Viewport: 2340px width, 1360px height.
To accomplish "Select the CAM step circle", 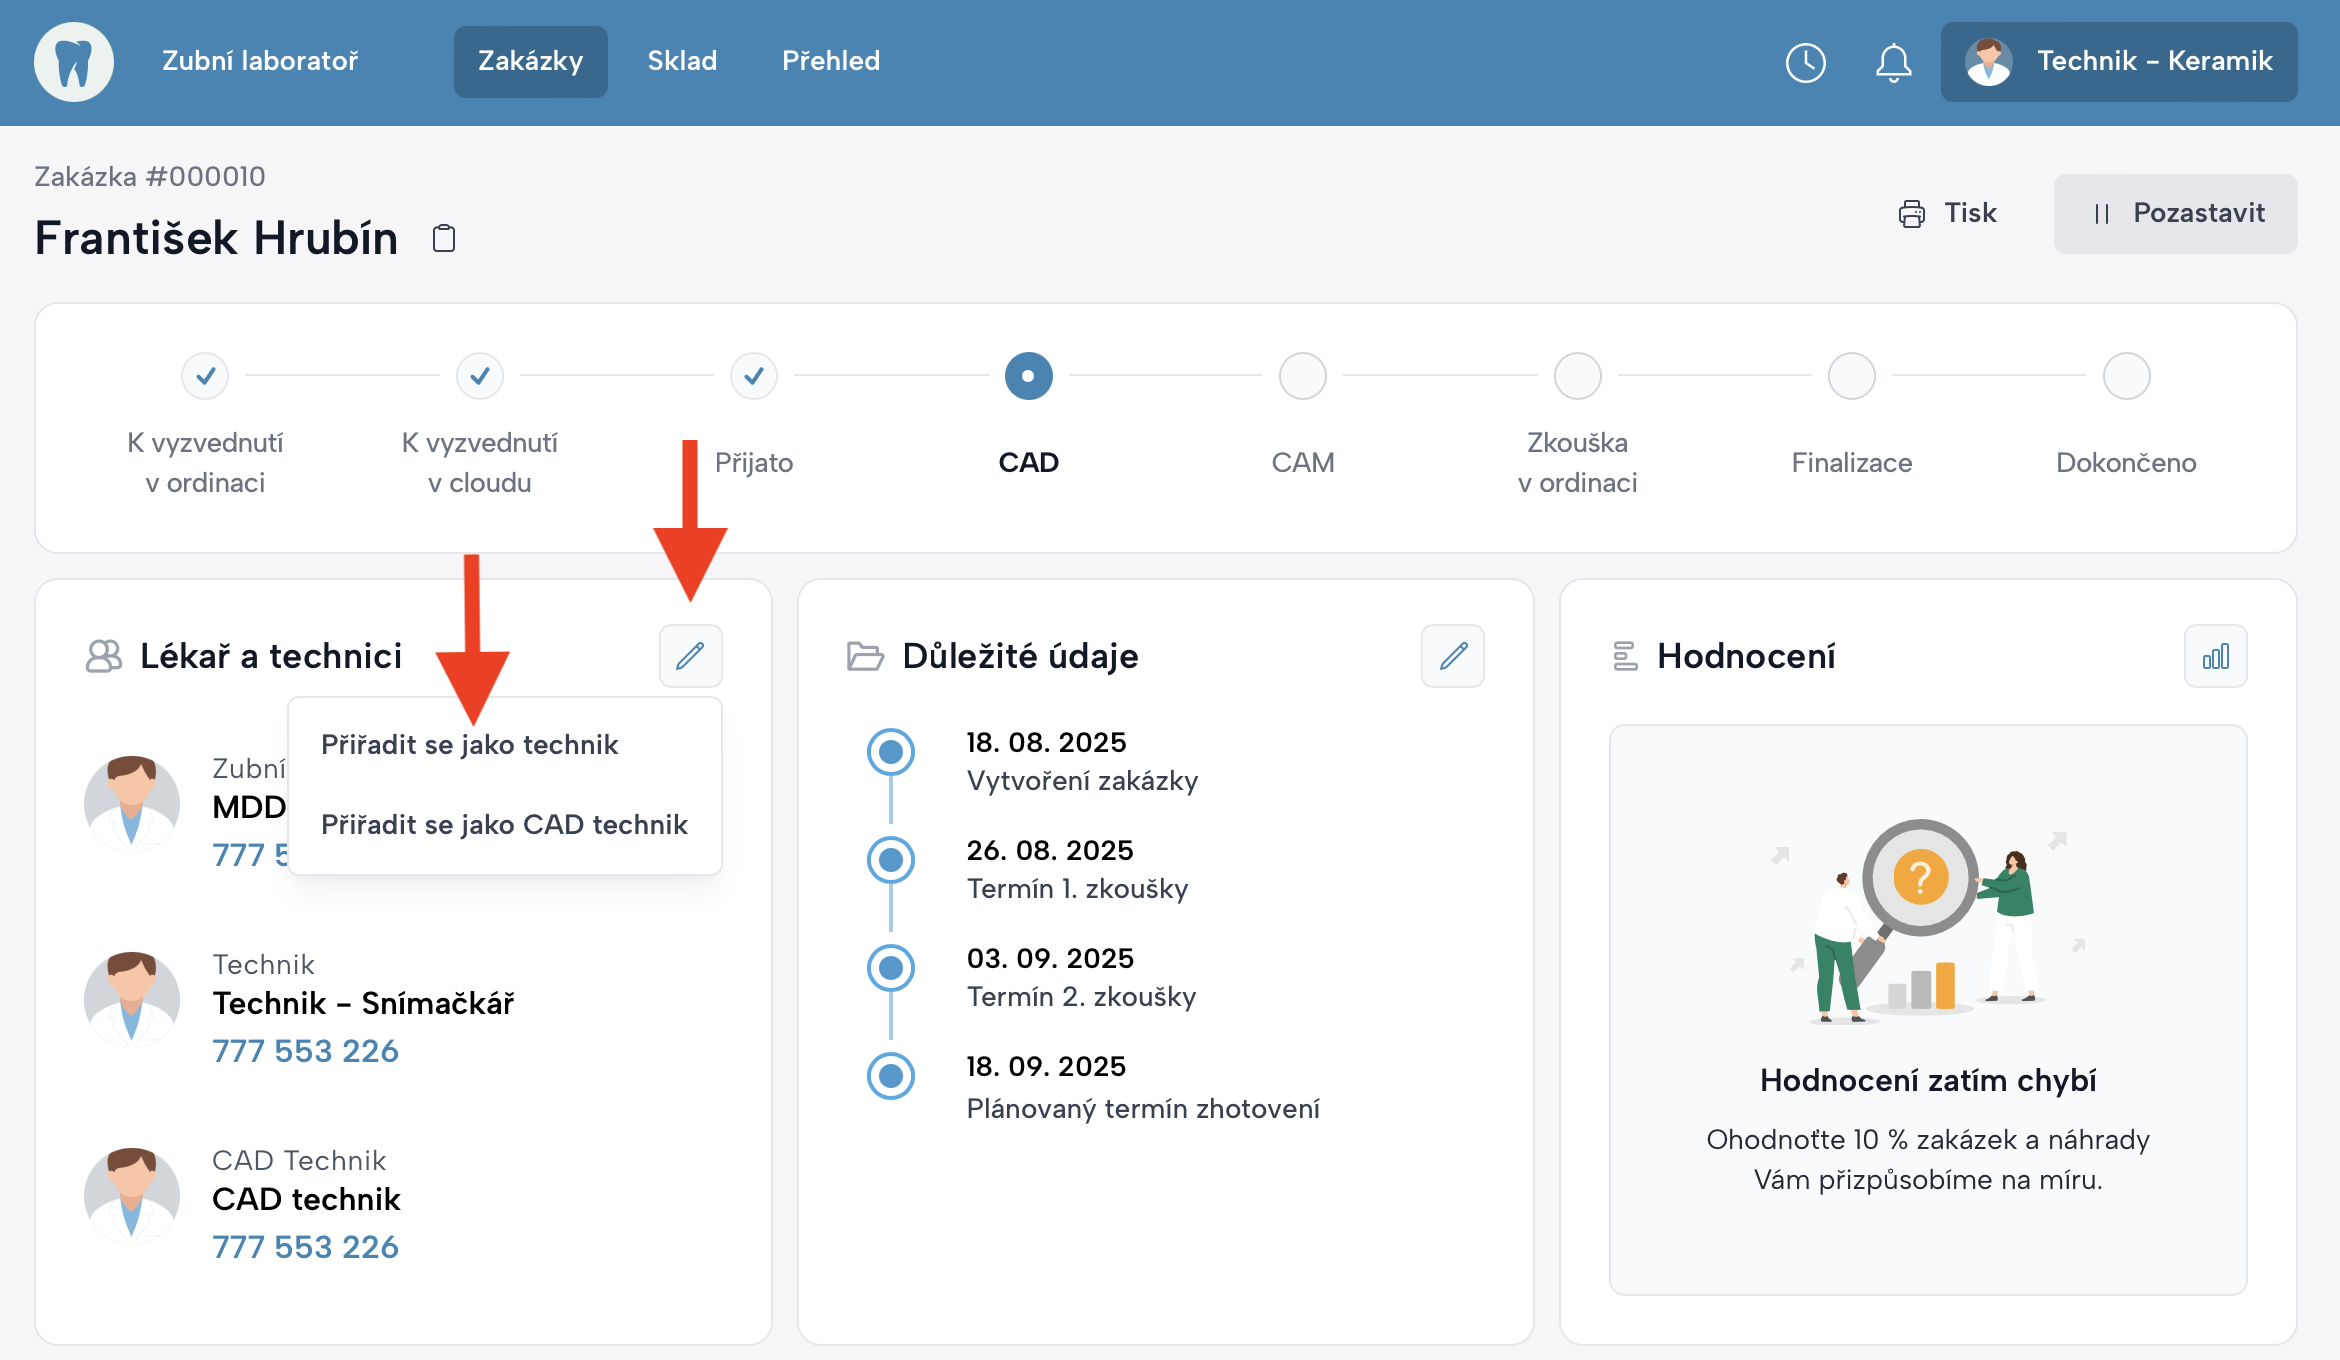I will (1302, 376).
